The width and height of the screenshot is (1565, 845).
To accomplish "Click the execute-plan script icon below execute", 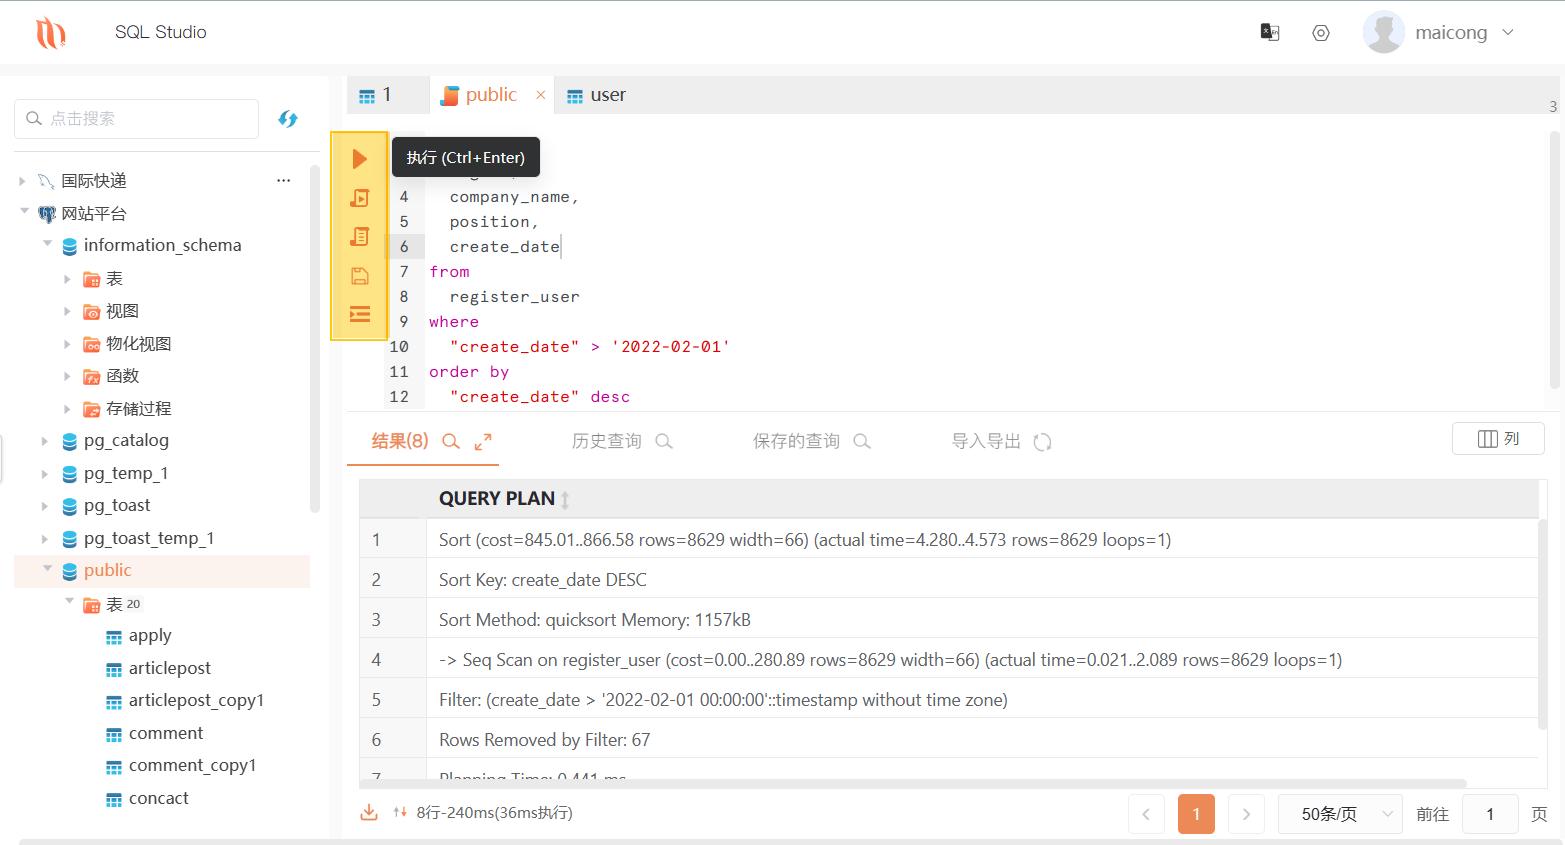I will [360, 197].
